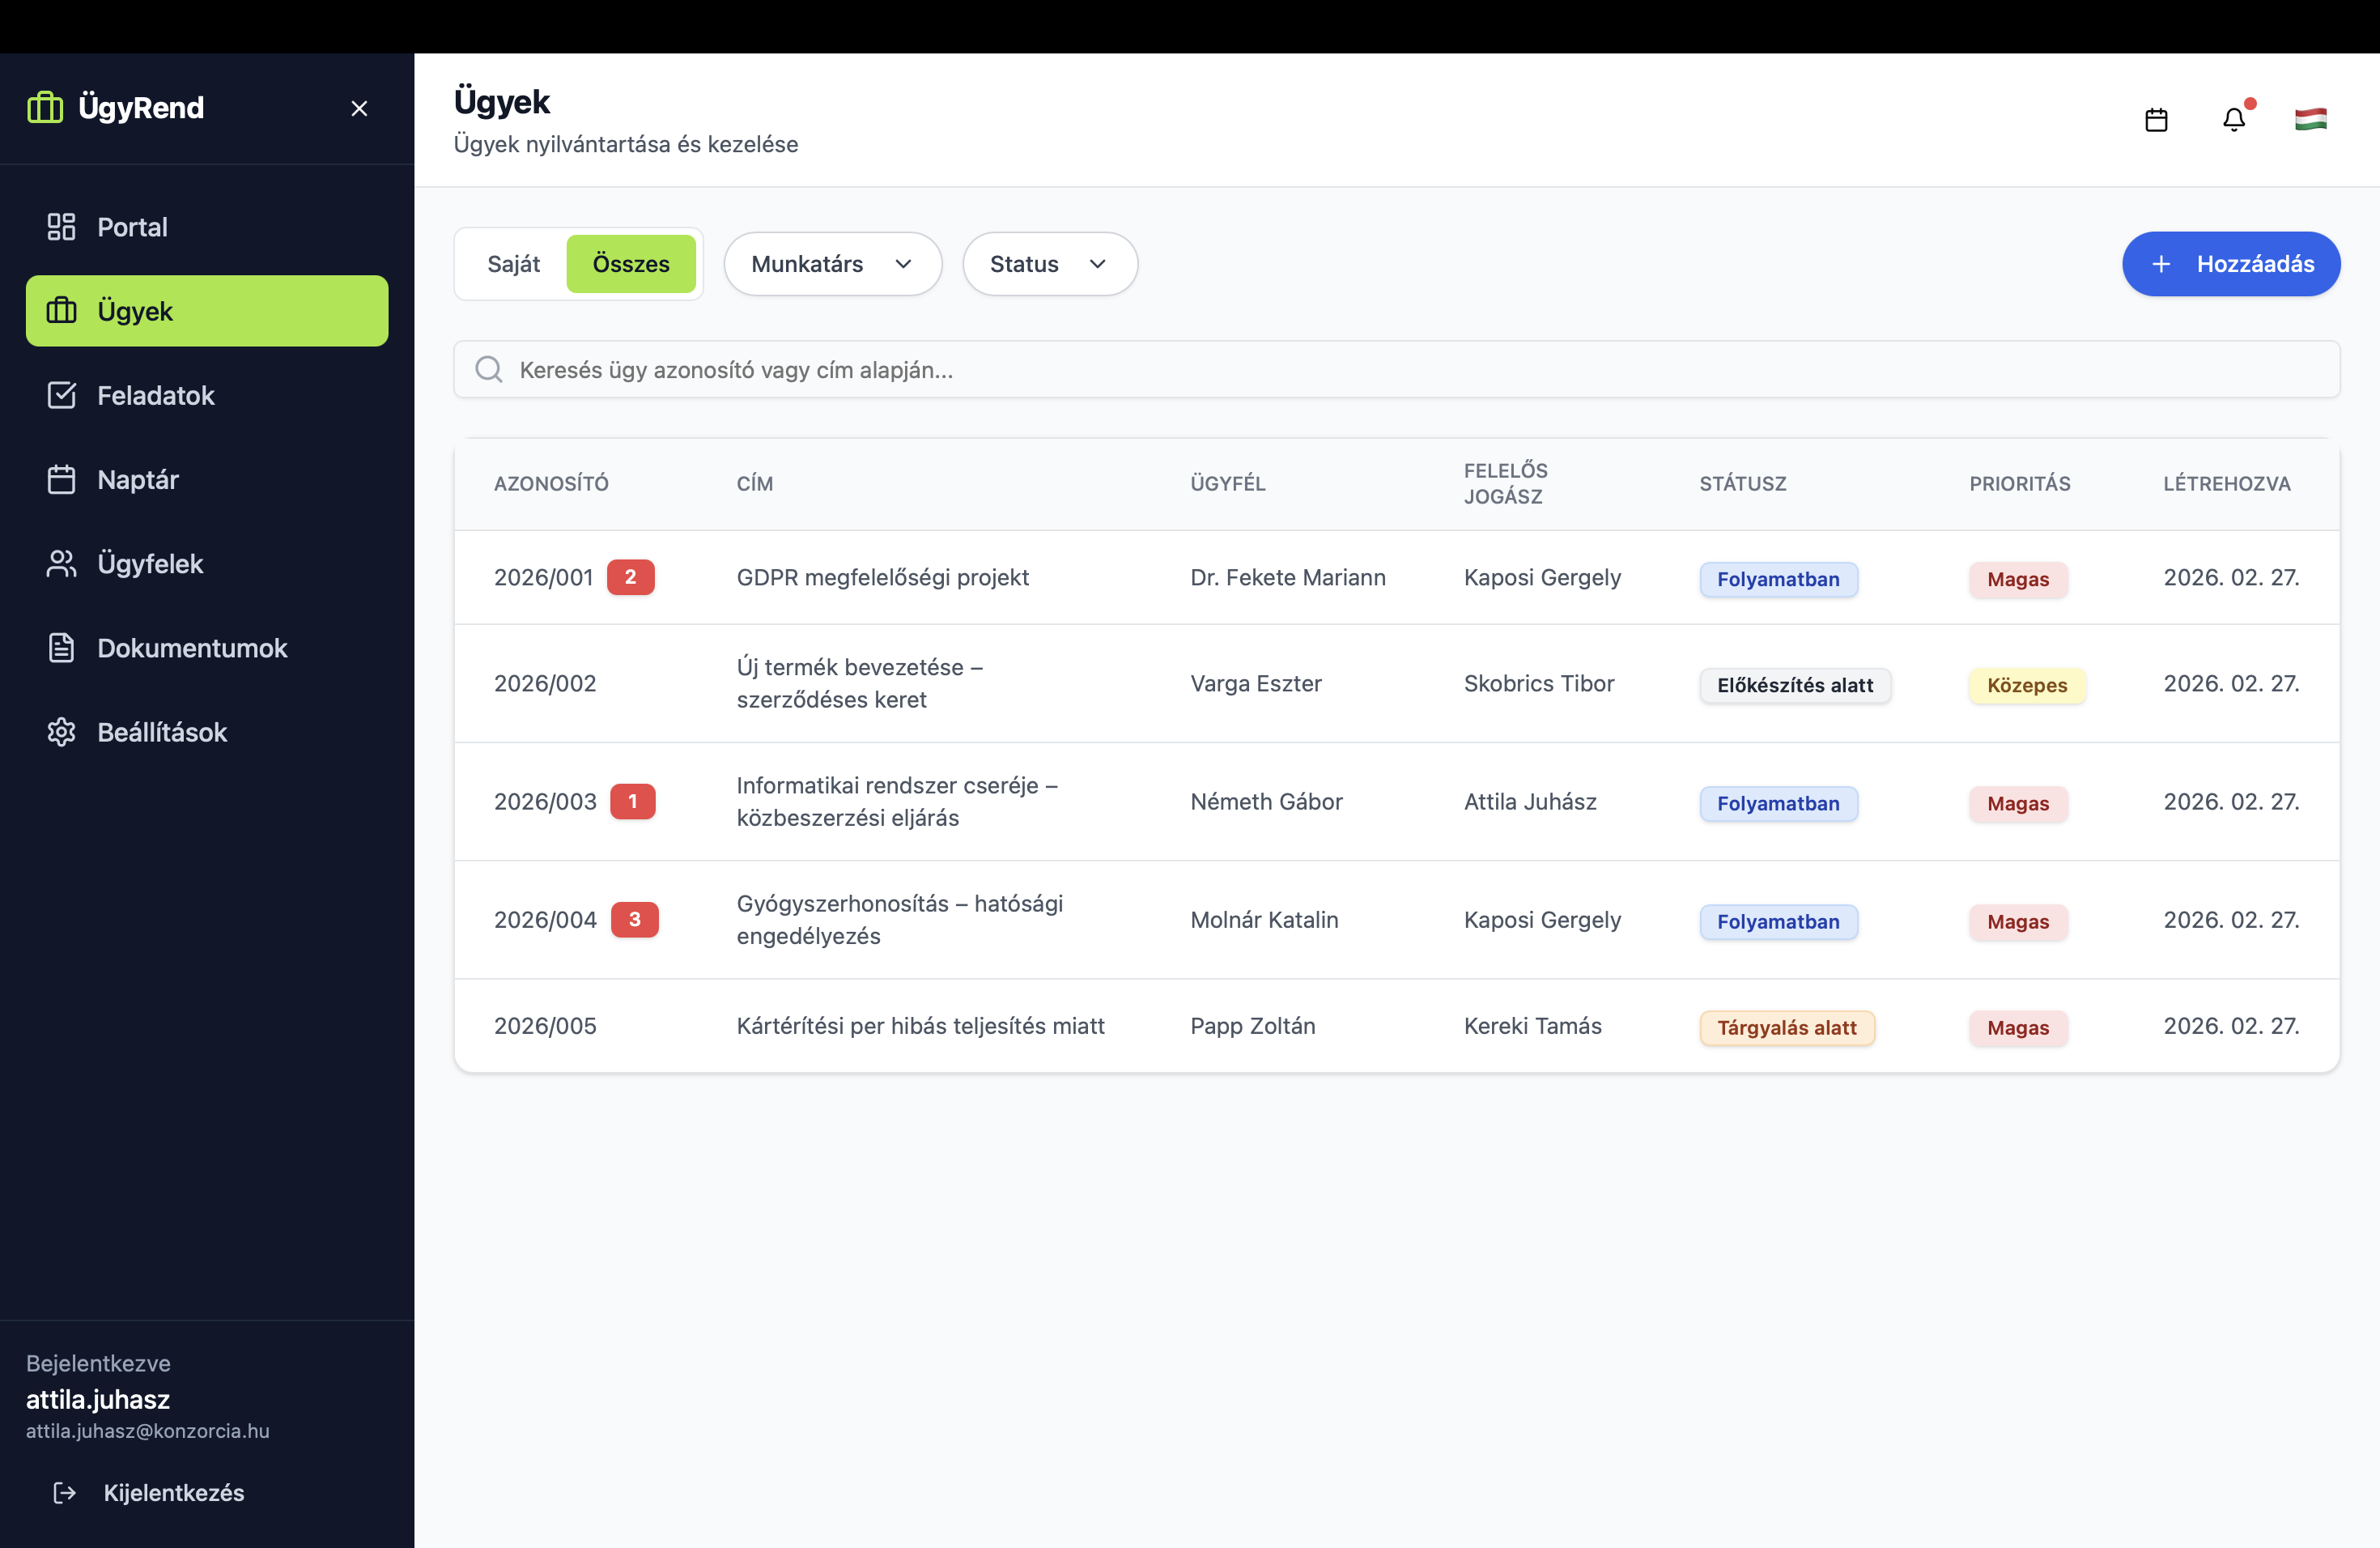Click the red badge 2 on case 2026/001
Image resolution: width=2380 pixels, height=1548 pixels.
tap(630, 577)
